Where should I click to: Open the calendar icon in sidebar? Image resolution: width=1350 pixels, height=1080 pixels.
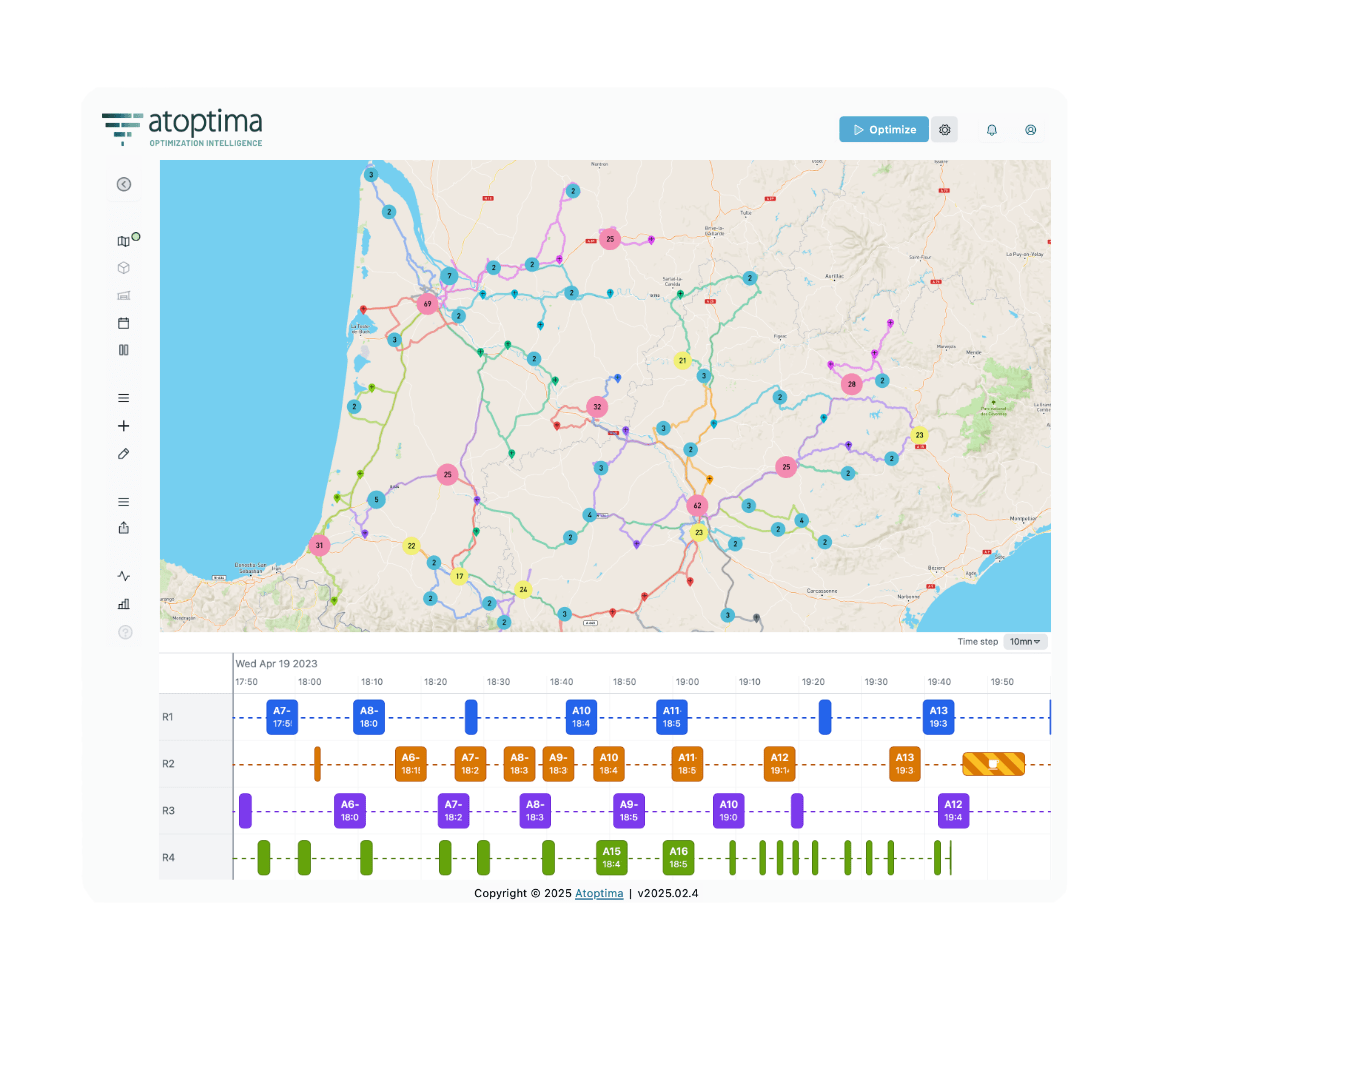pos(124,323)
